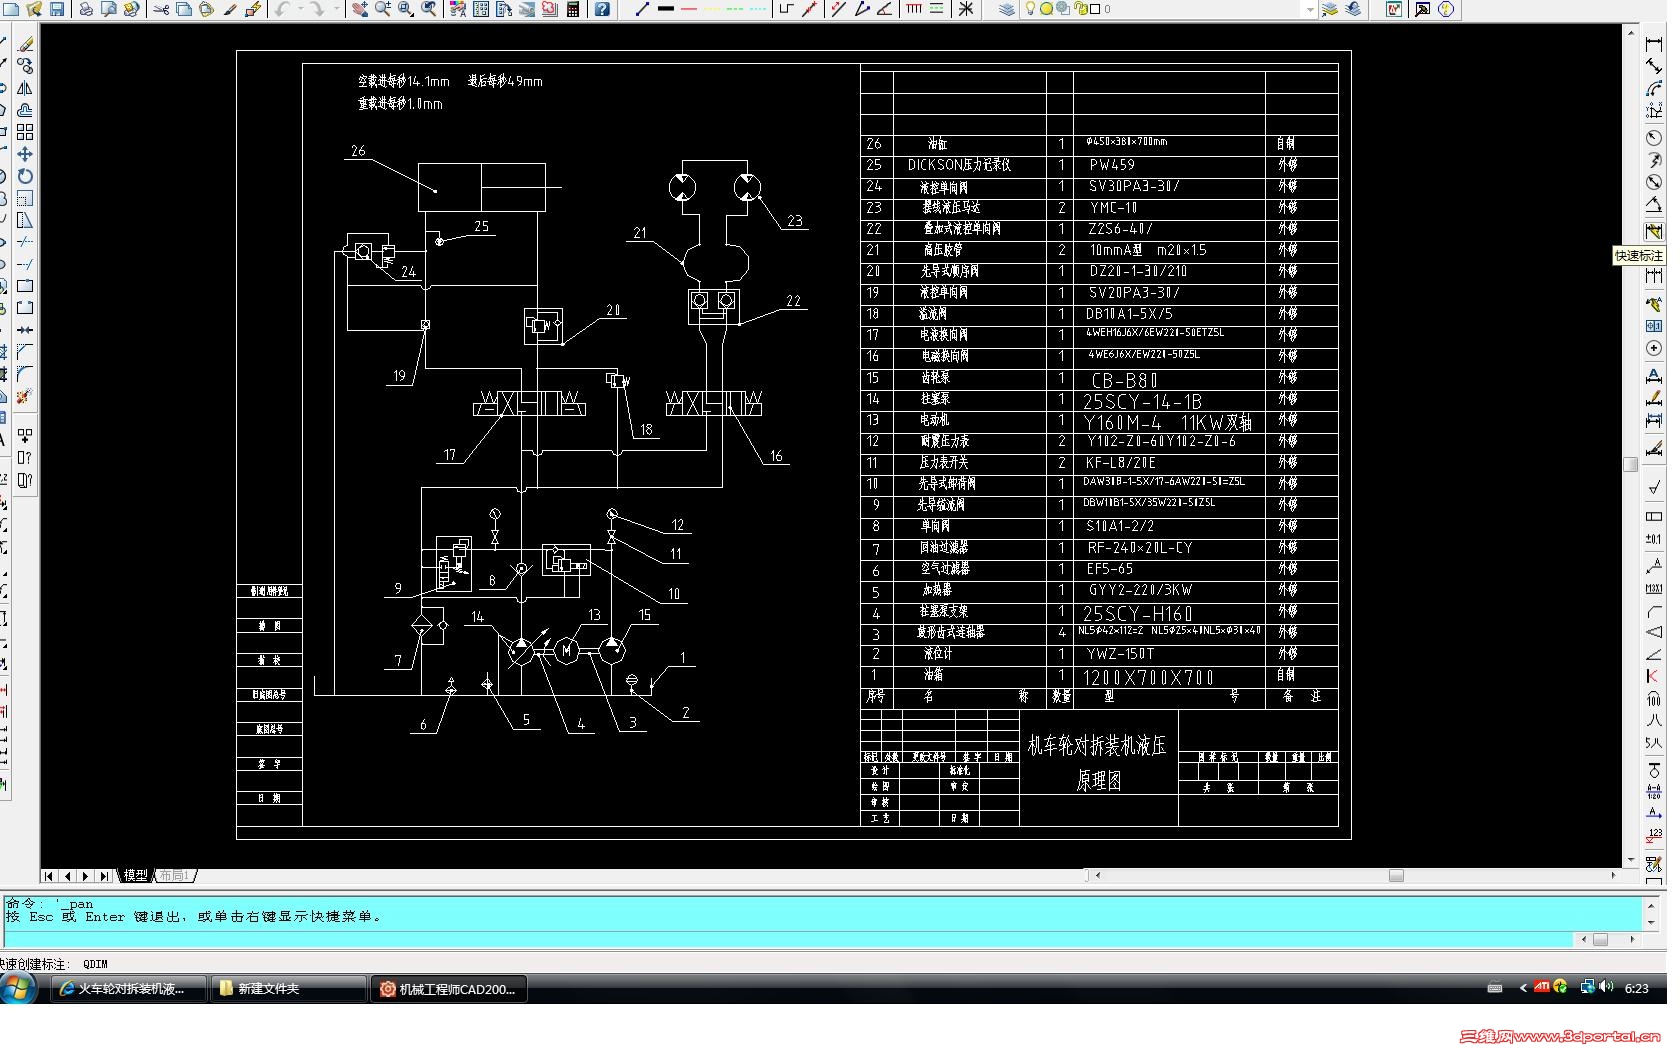The width and height of the screenshot is (1680, 1050).
Task: Click the command line input area
Action: tap(790, 939)
